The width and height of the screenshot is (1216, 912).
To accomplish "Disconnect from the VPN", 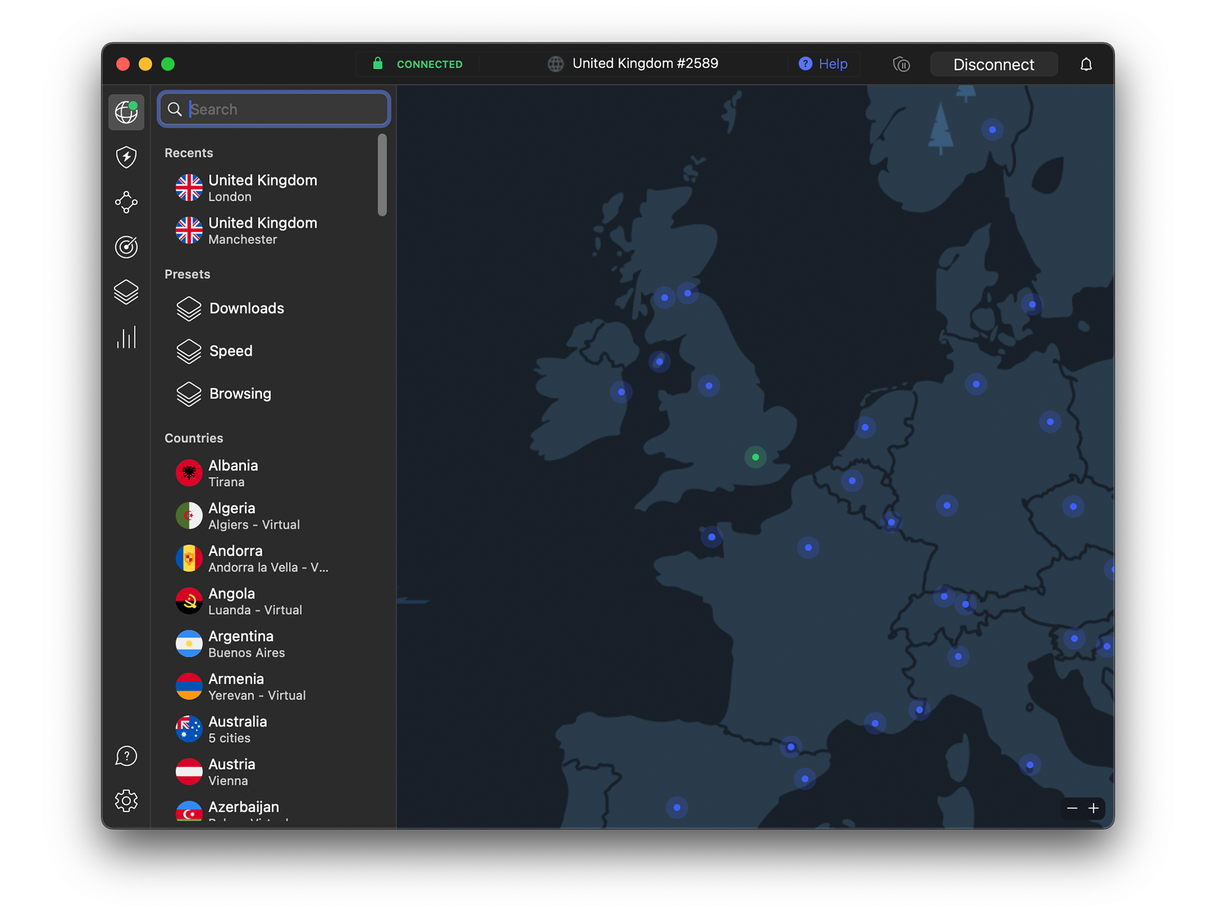I will 994,63.
